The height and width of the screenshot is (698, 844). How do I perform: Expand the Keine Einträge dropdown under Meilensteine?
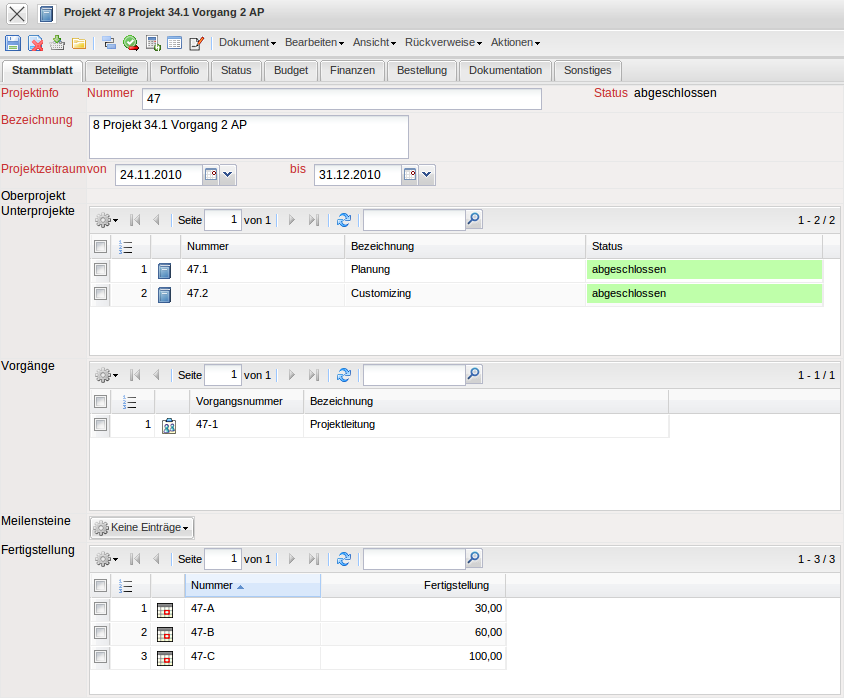point(141,527)
